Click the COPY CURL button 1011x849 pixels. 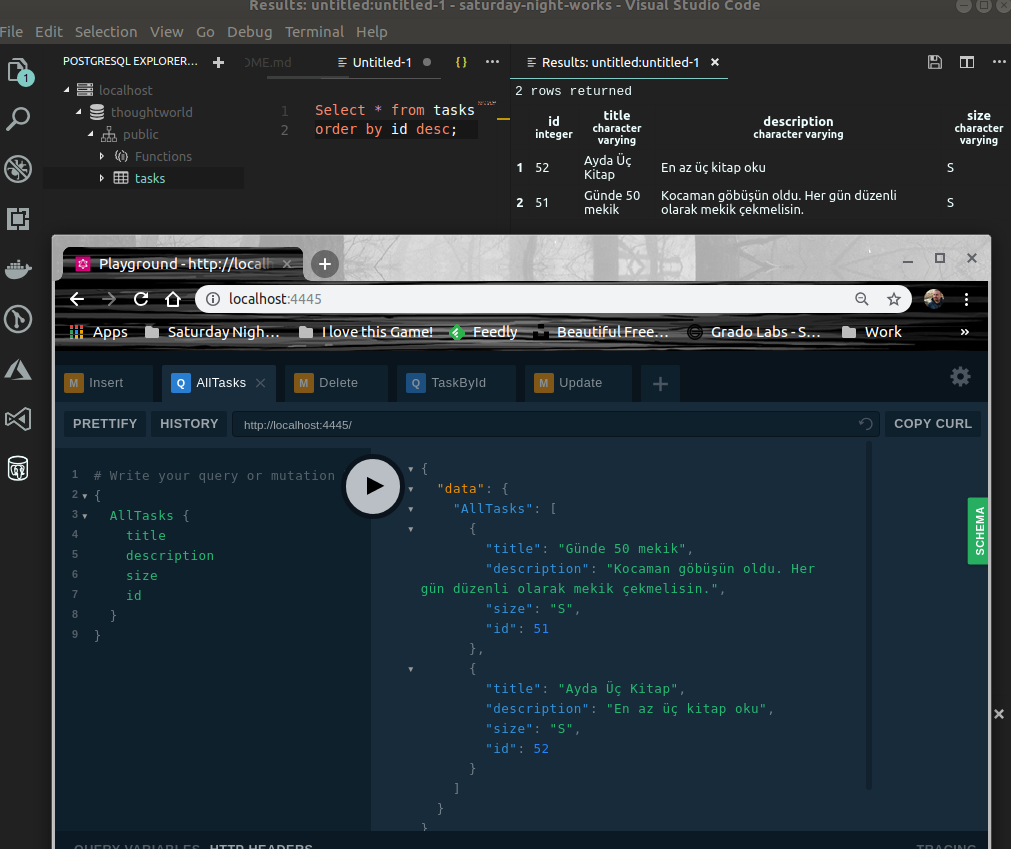click(932, 424)
